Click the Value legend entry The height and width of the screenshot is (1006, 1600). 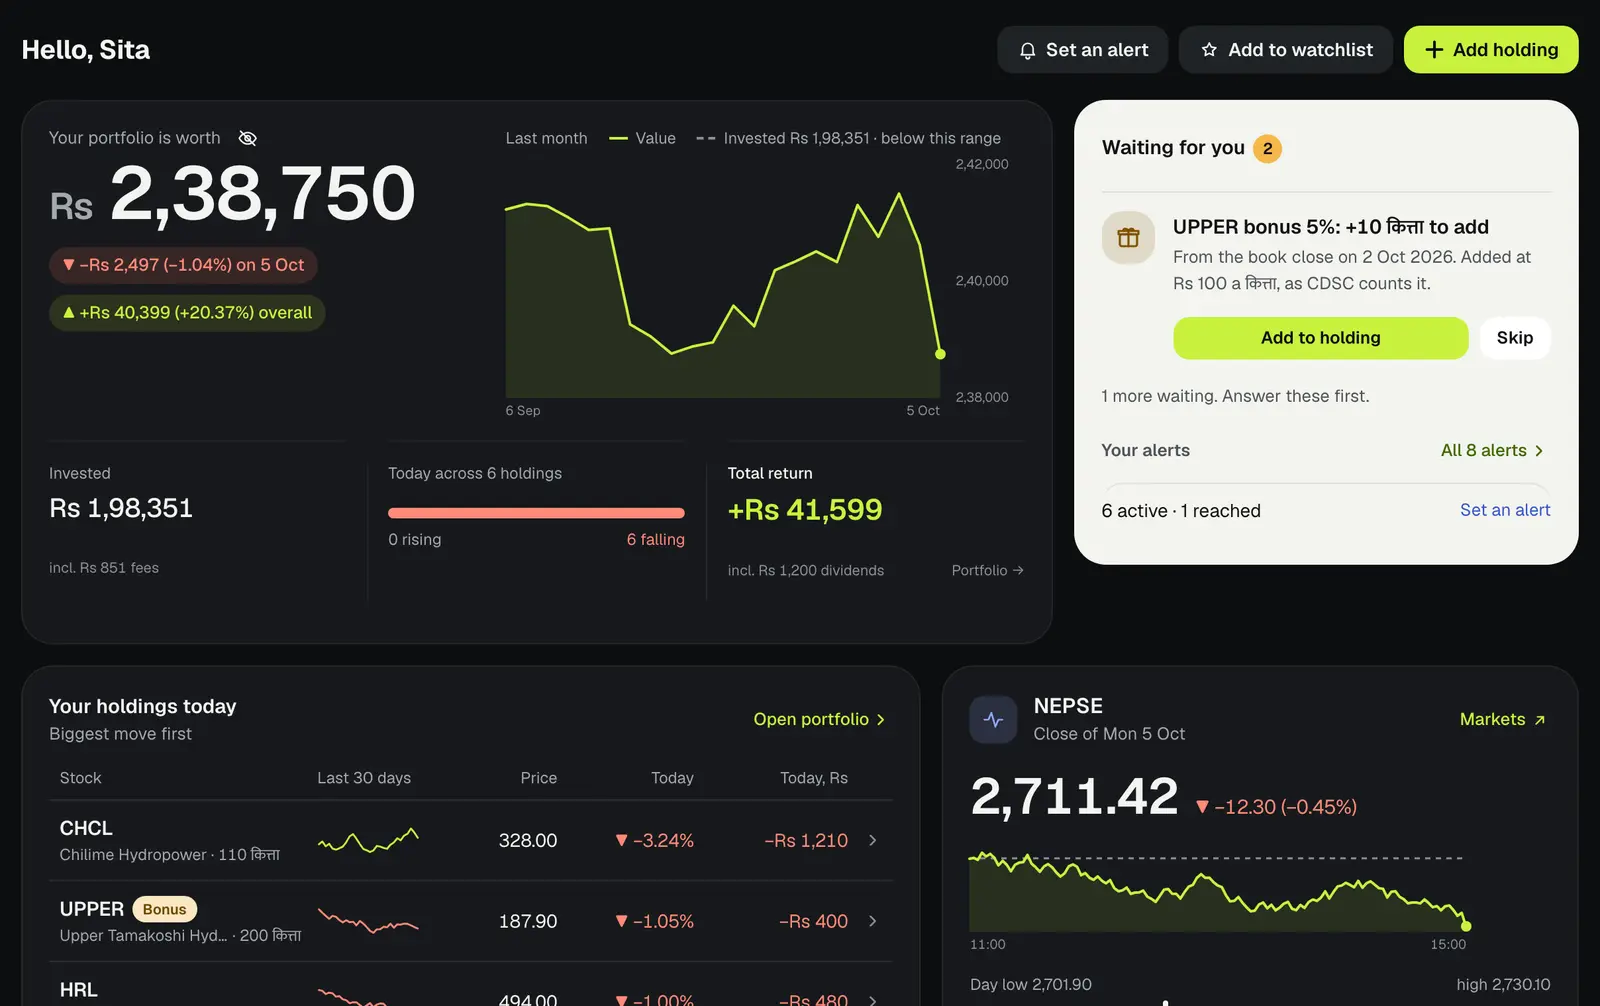(643, 138)
